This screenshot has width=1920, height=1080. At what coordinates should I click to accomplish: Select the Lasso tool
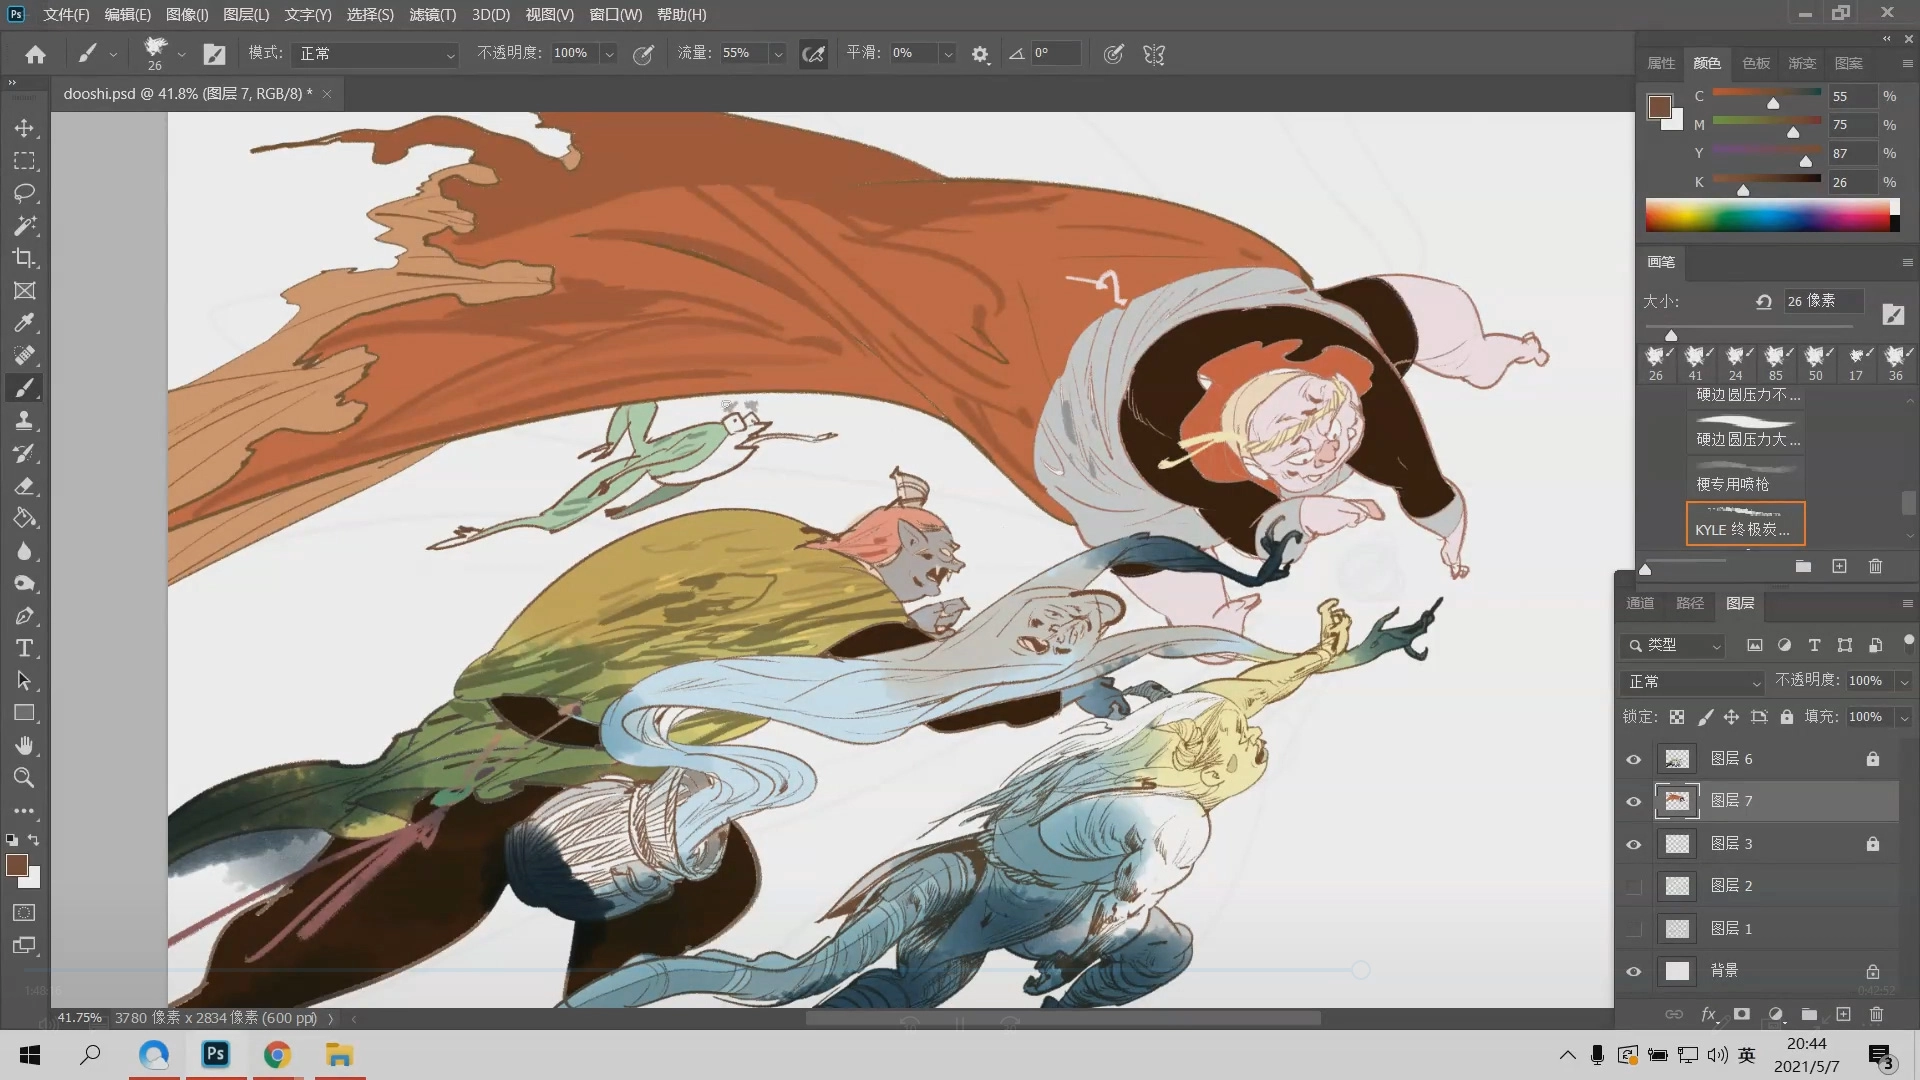(x=25, y=193)
